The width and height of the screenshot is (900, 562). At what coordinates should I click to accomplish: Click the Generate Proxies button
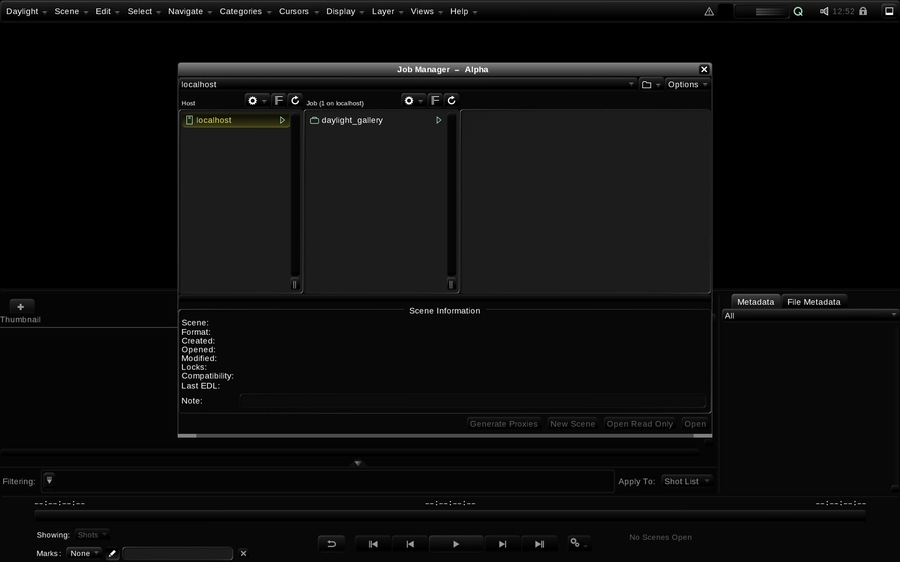503,424
